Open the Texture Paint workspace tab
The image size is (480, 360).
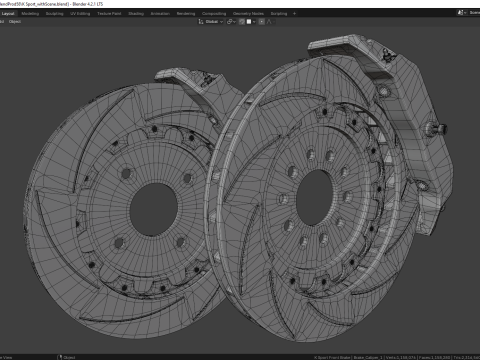point(109,14)
